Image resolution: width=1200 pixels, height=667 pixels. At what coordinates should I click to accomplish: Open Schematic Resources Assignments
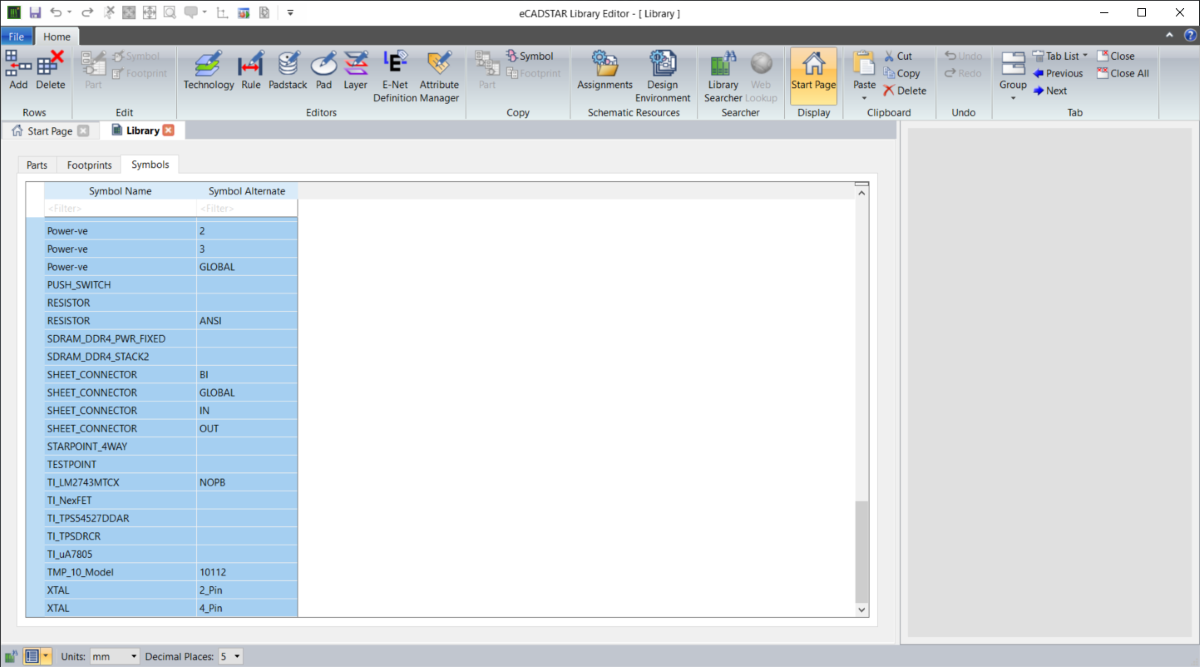coord(605,70)
